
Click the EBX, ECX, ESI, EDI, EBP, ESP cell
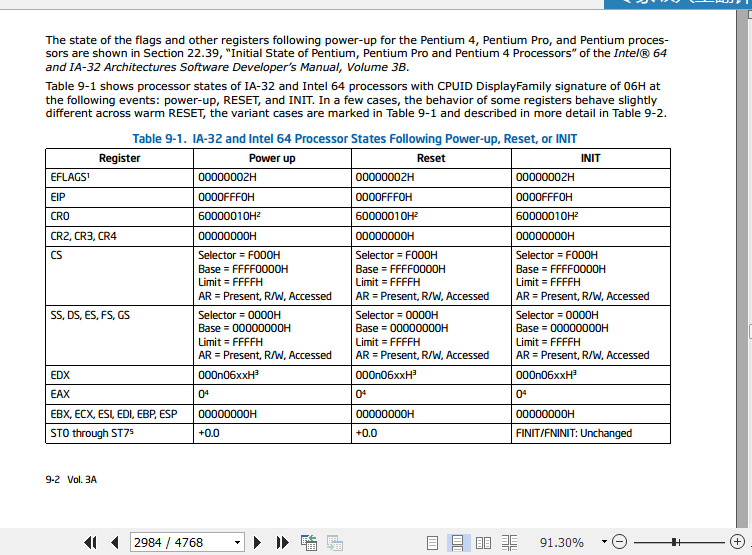(119, 414)
